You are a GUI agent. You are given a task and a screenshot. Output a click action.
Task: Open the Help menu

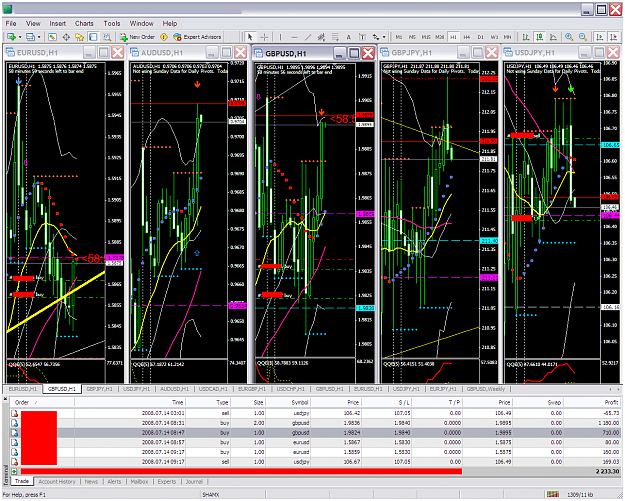(x=169, y=24)
